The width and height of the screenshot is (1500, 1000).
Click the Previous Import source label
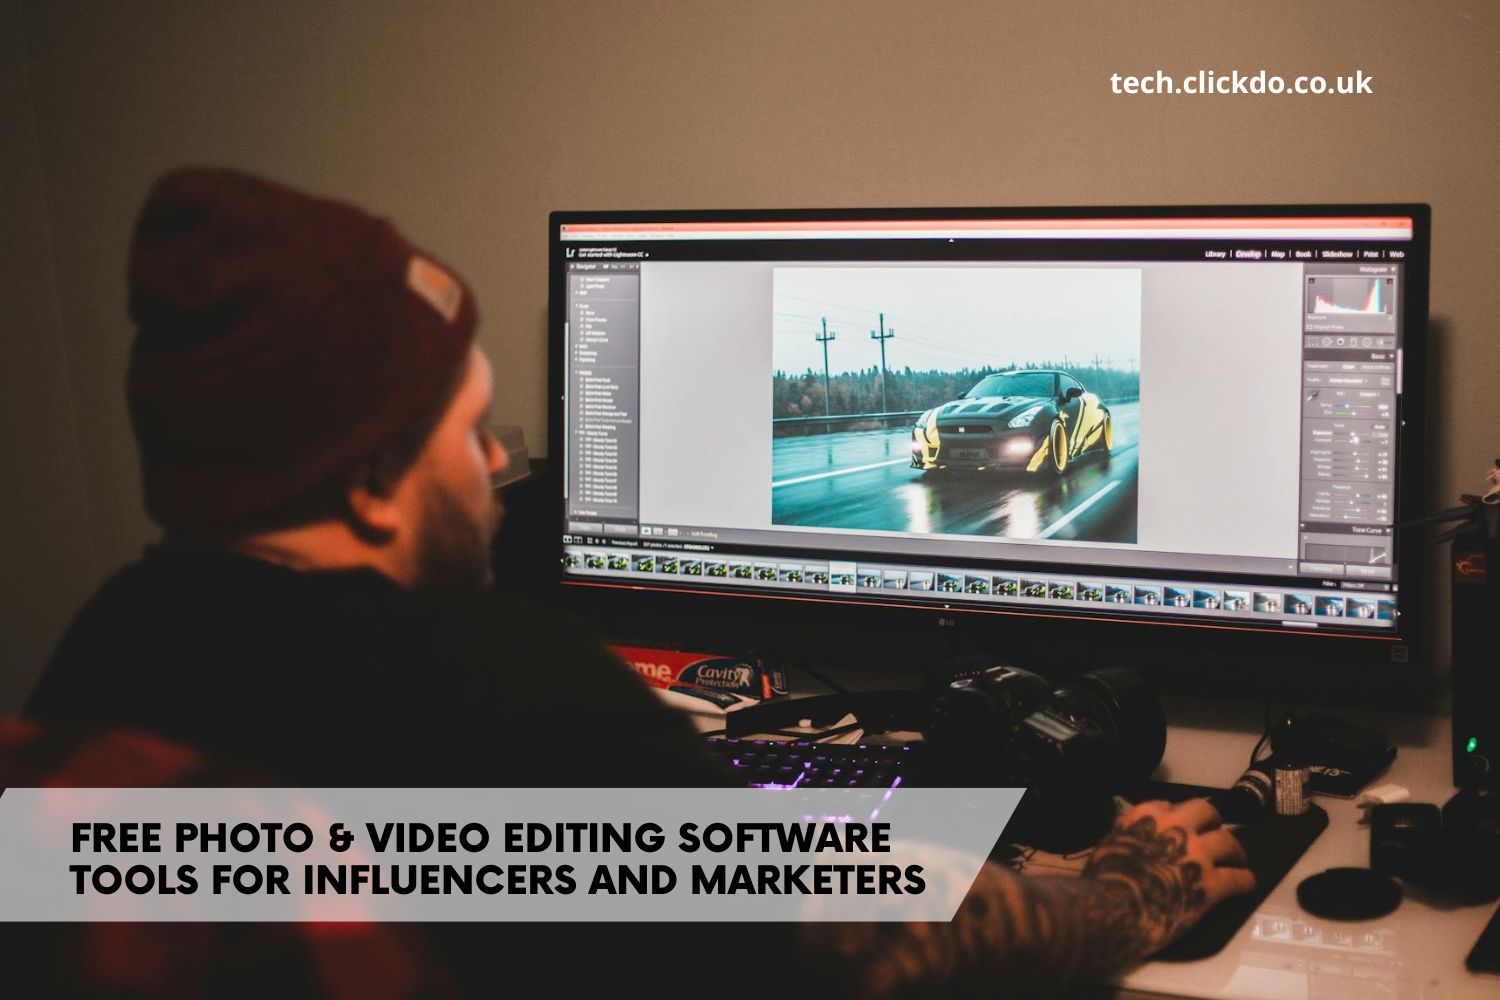[x=624, y=543]
